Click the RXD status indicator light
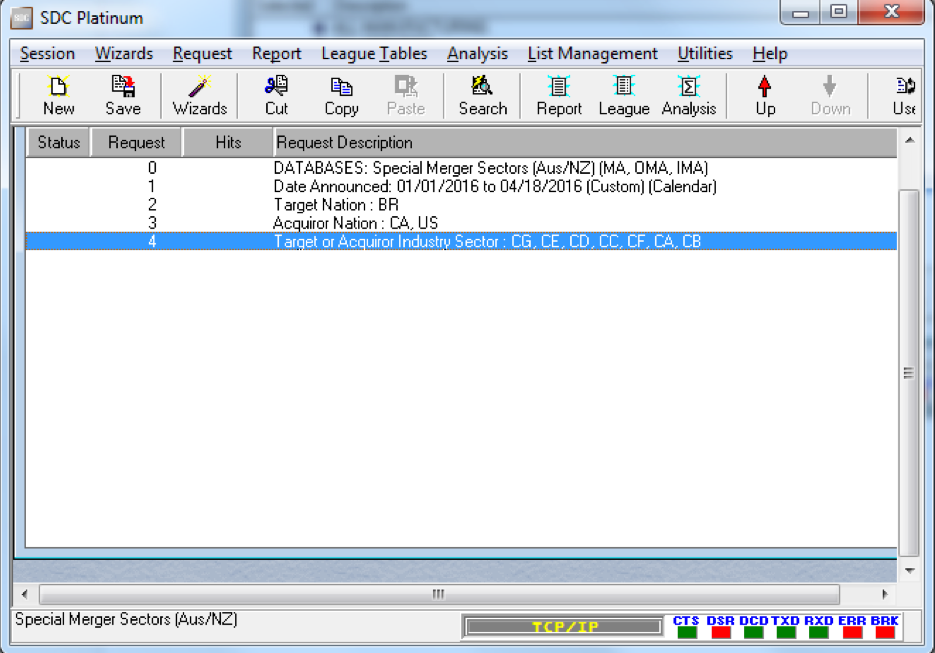 tap(819, 632)
